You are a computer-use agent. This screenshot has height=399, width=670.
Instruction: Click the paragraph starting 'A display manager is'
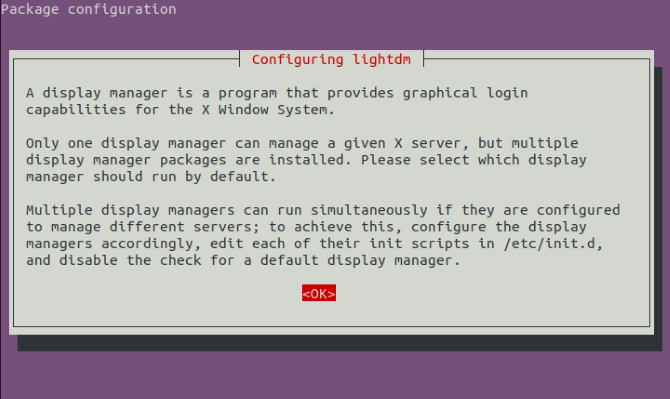pos(277,101)
